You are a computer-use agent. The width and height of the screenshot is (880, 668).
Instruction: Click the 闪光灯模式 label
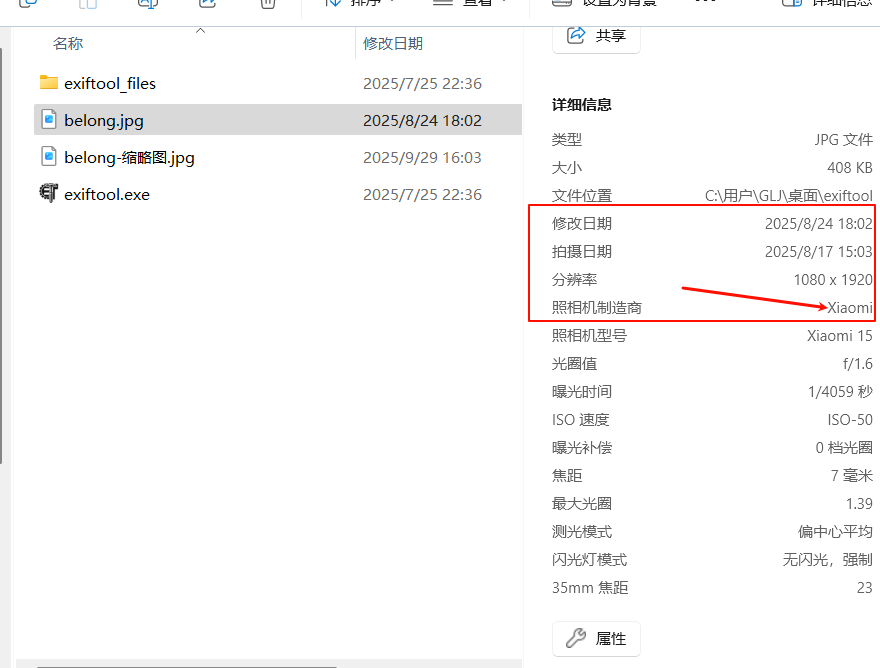coord(589,561)
